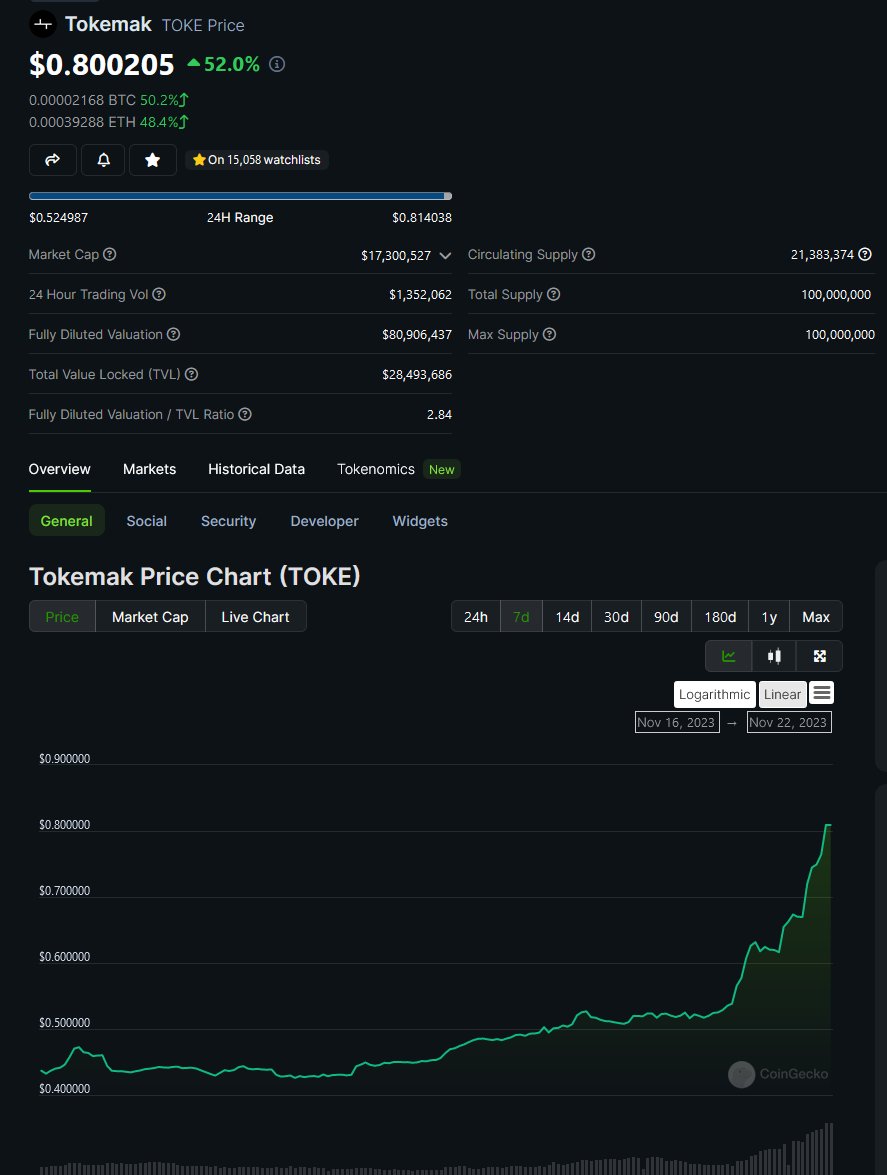Open Max Supply help icon
Viewport: 887px width, 1175px height.
point(549,334)
